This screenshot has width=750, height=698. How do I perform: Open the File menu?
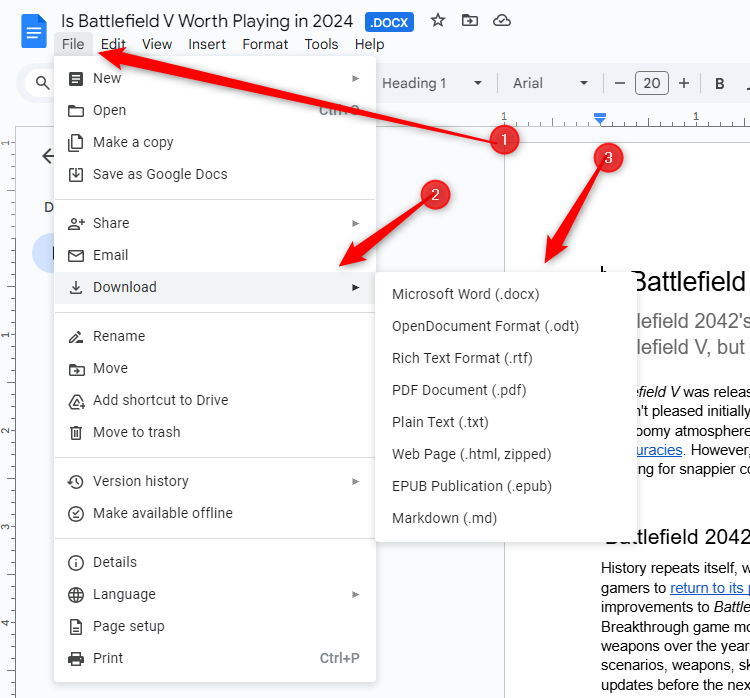click(73, 44)
